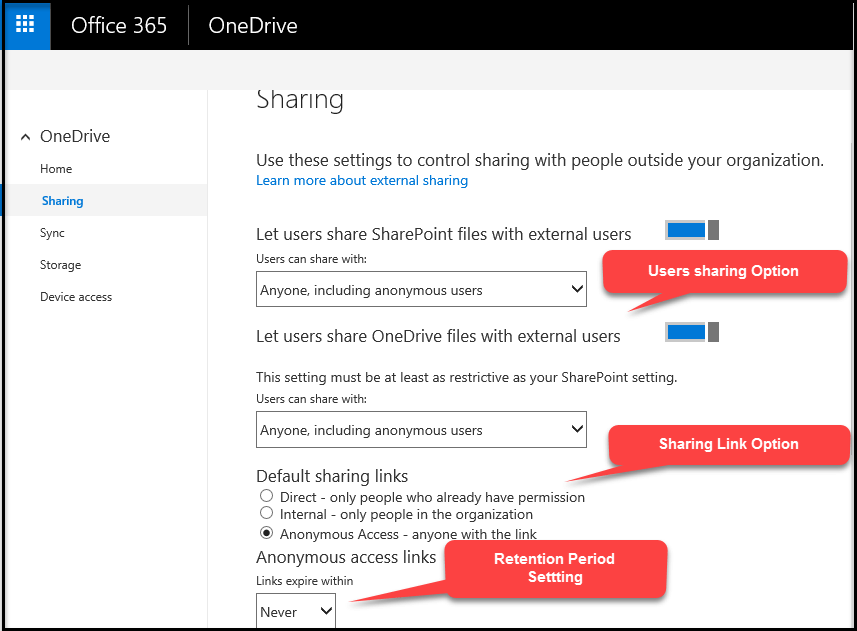Open Device access settings
The height and width of the screenshot is (631, 857).
pyautogui.click(x=76, y=297)
